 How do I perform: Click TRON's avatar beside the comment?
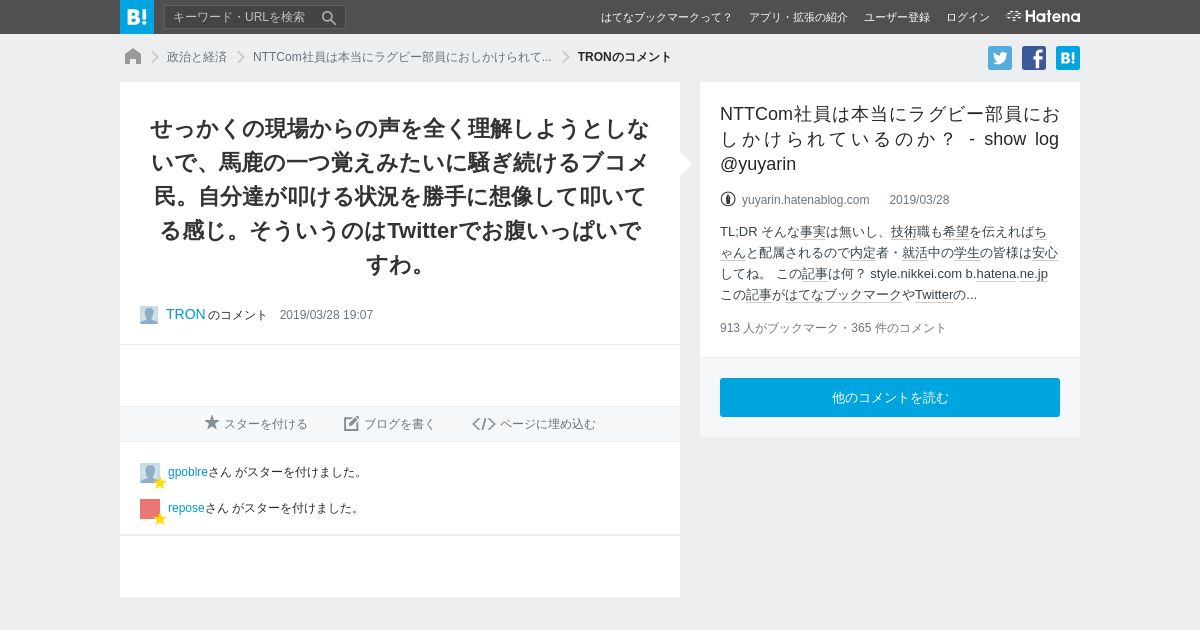tap(149, 315)
